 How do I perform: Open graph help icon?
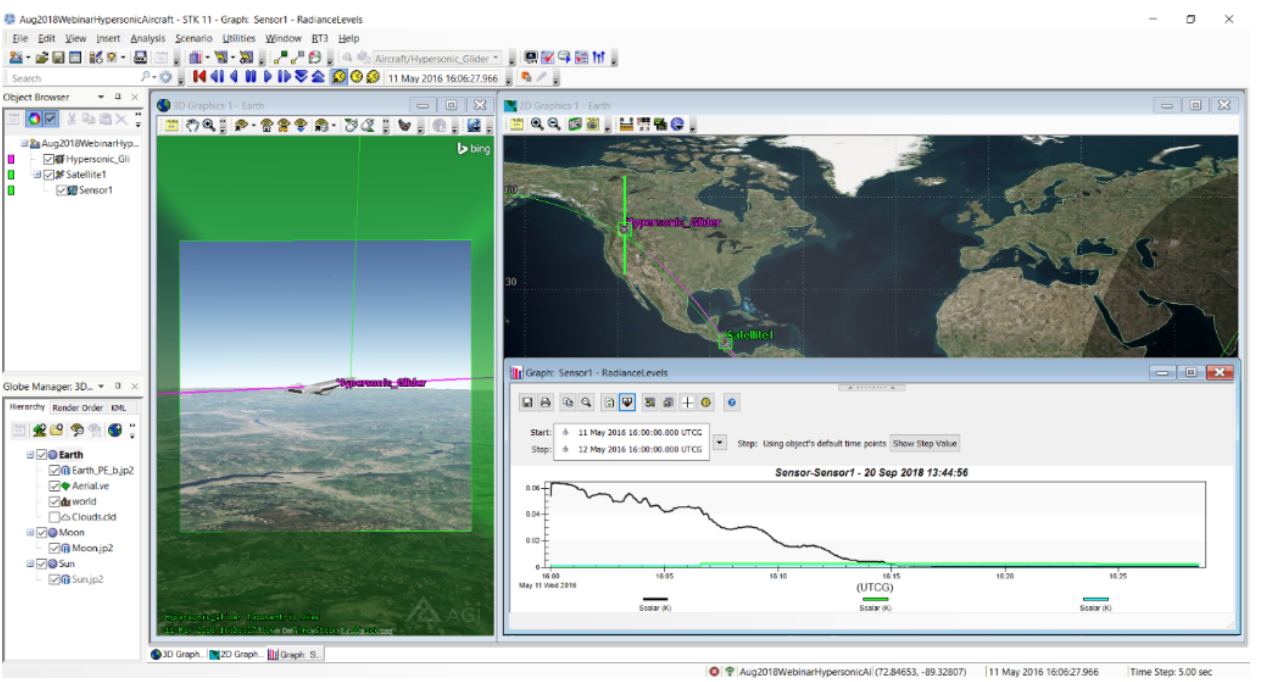(x=731, y=402)
